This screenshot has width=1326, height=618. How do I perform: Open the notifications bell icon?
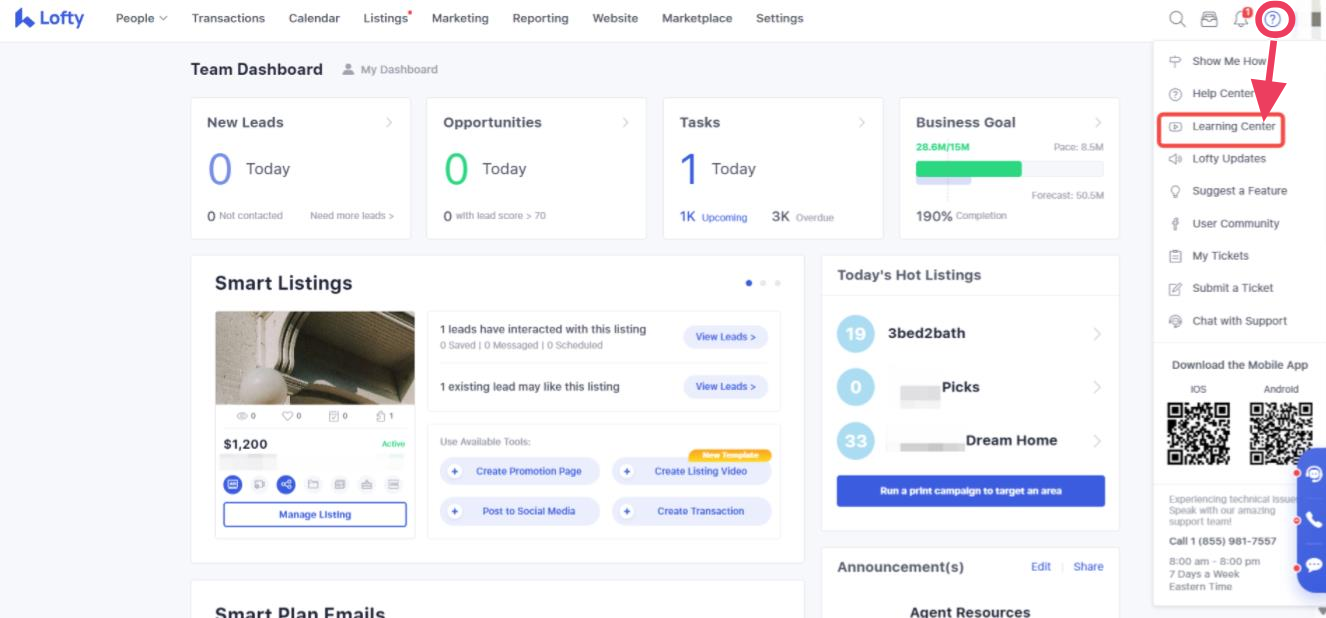point(1241,19)
